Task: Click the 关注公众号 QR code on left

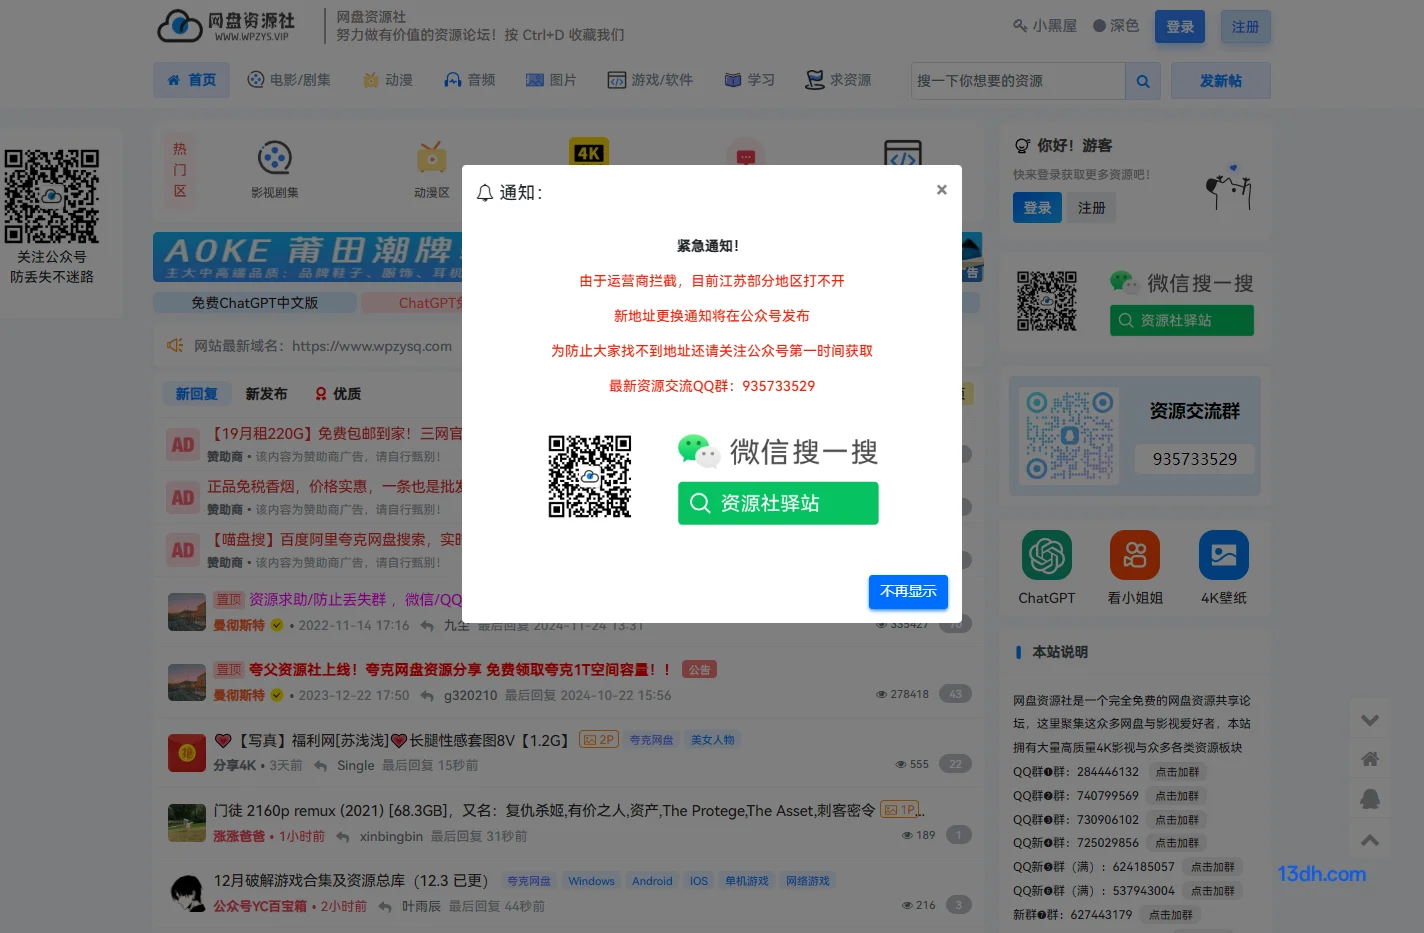Action: 52,196
